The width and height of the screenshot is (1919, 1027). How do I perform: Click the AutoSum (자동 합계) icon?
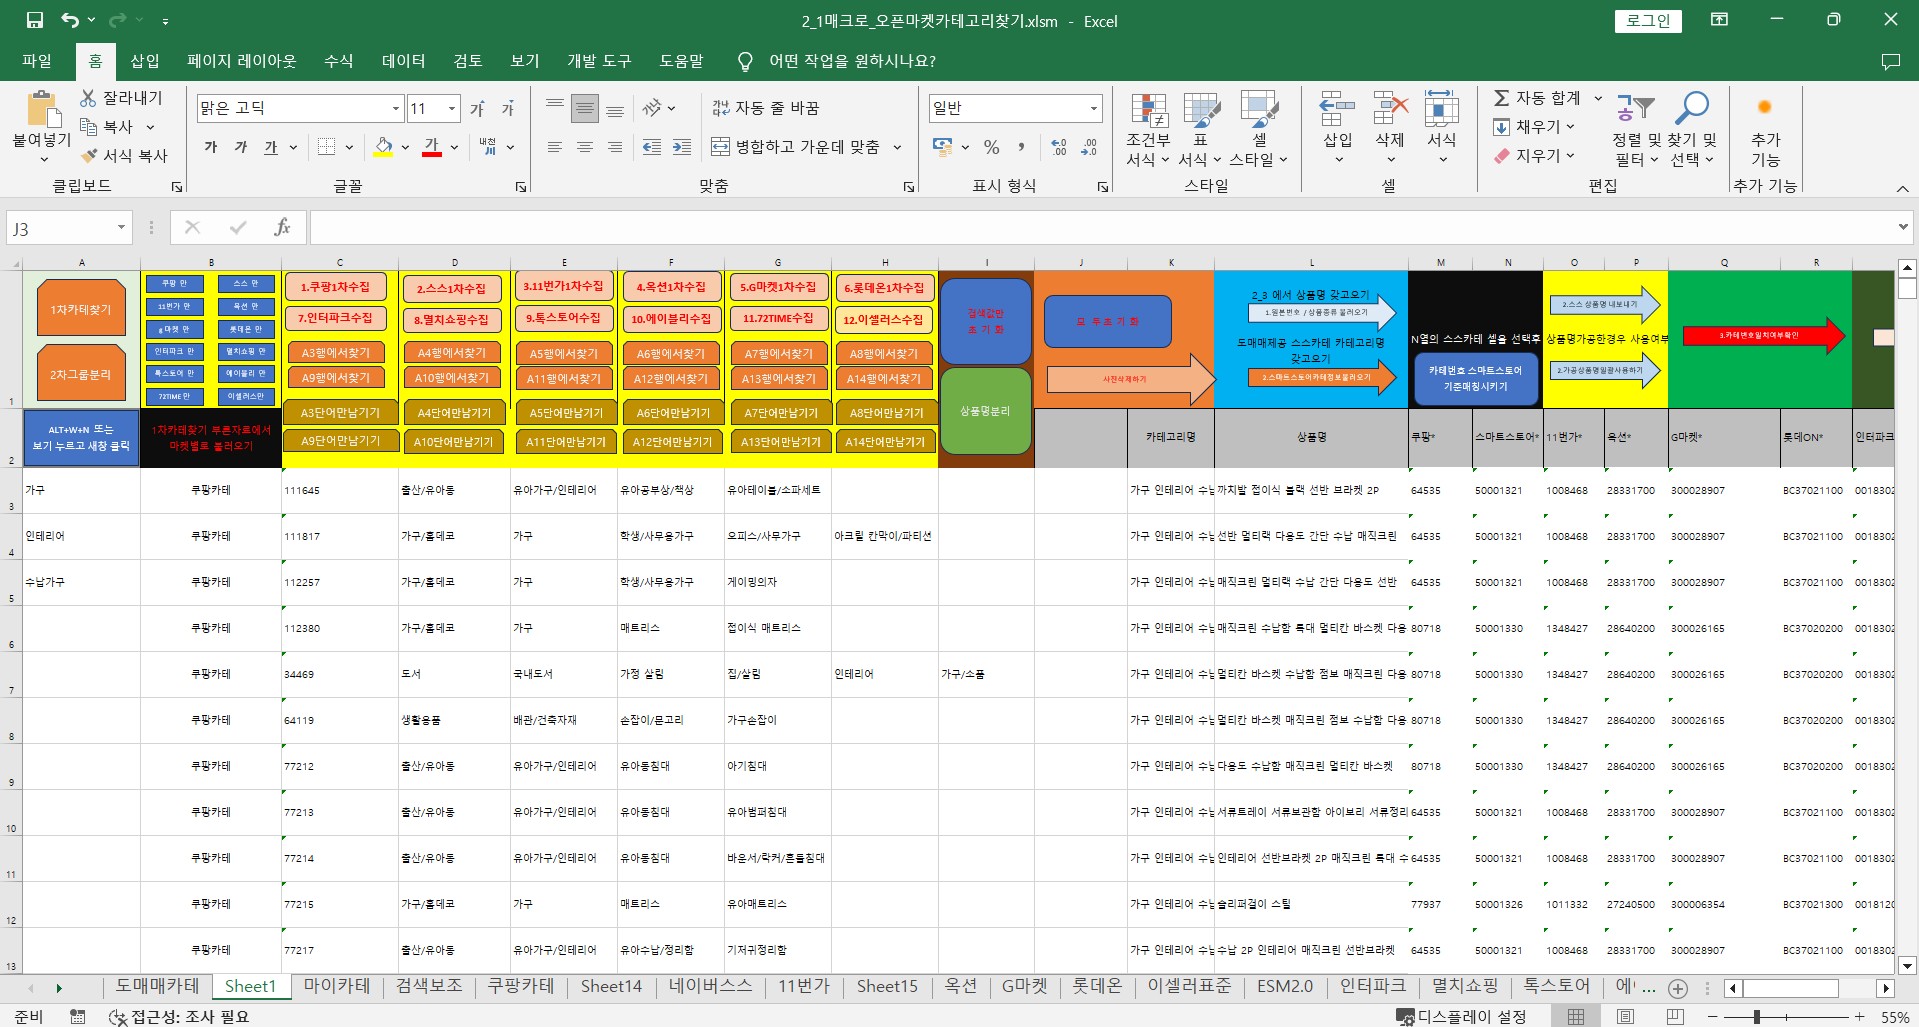click(1501, 98)
